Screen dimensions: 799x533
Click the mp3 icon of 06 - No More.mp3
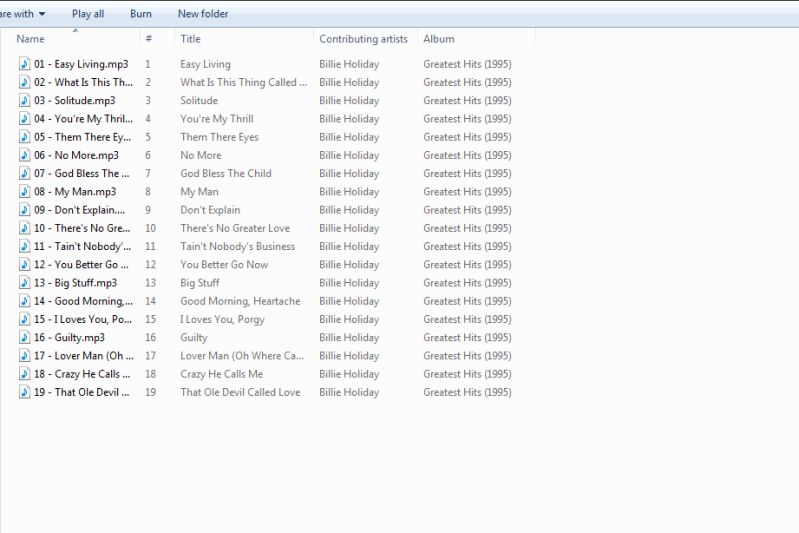(24, 155)
